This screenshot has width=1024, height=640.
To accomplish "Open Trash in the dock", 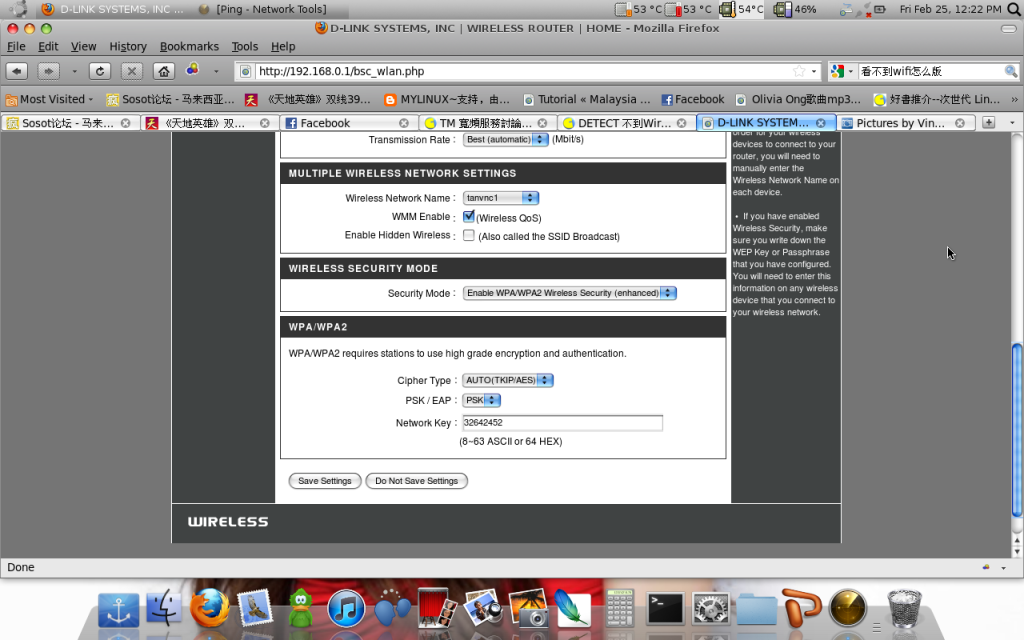I will coord(904,608).
